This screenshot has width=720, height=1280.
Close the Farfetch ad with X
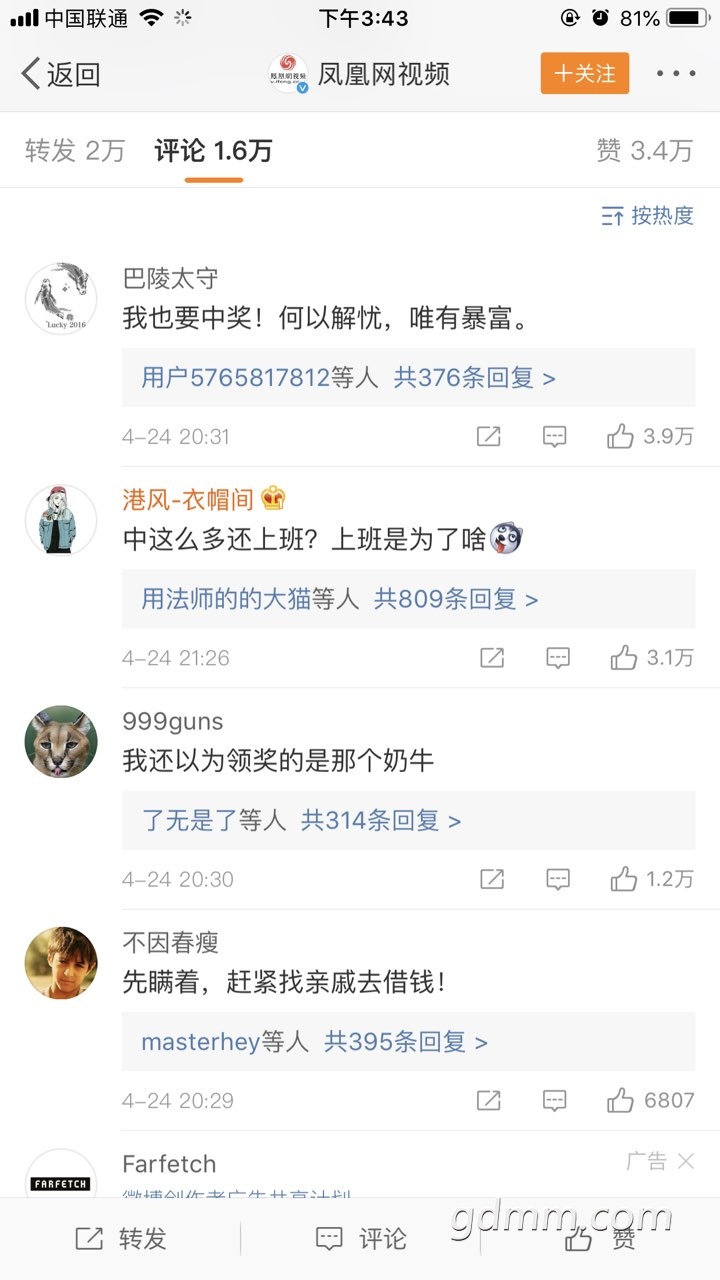tap(686, 1161)
